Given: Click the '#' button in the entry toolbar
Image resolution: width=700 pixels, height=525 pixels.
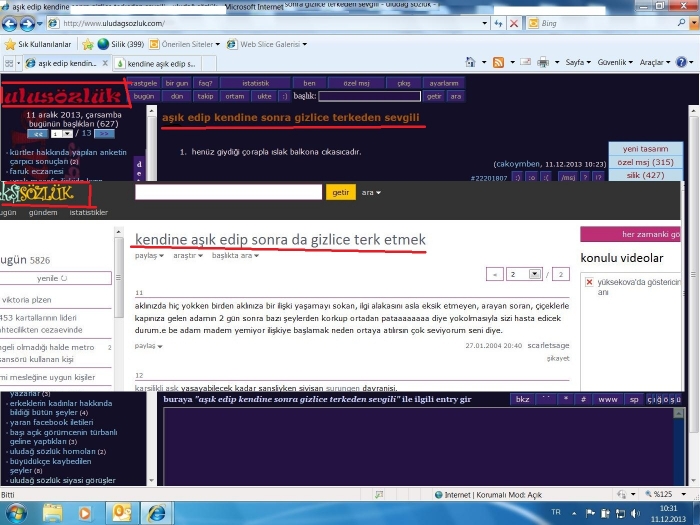Looking at the screenshot, I should [x=583, y=400].
